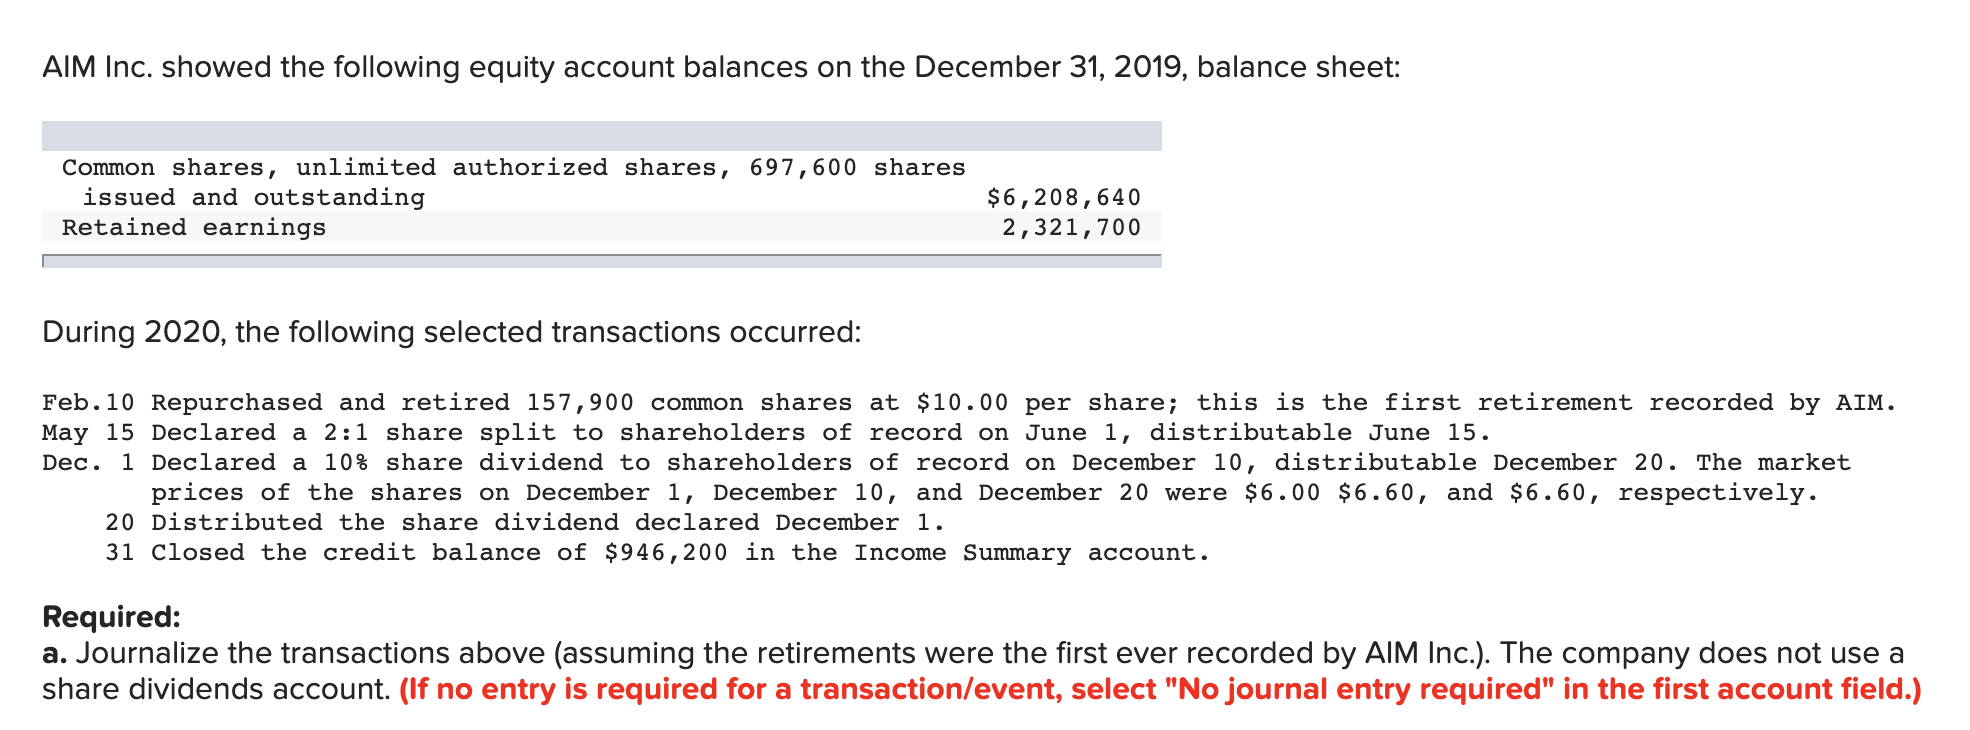The image size is (1970, 730).
Task: Click the table's bottom gray divider bar
Action: [602, 261]
